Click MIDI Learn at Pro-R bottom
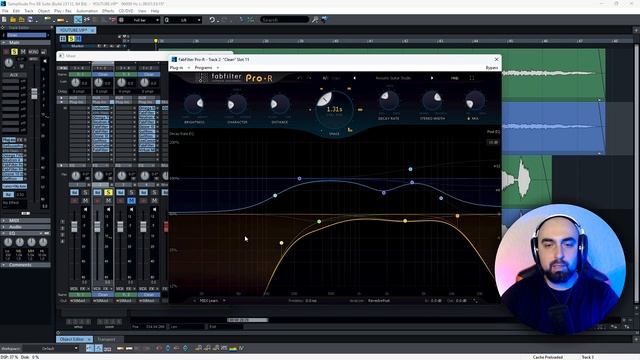 209,301
